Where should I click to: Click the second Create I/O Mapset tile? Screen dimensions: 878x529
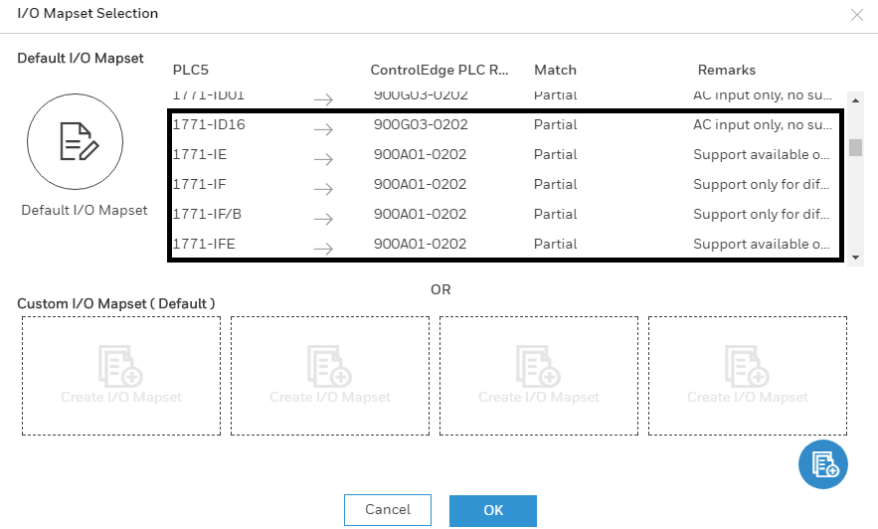pyautogui.click(x=330, y=376)
